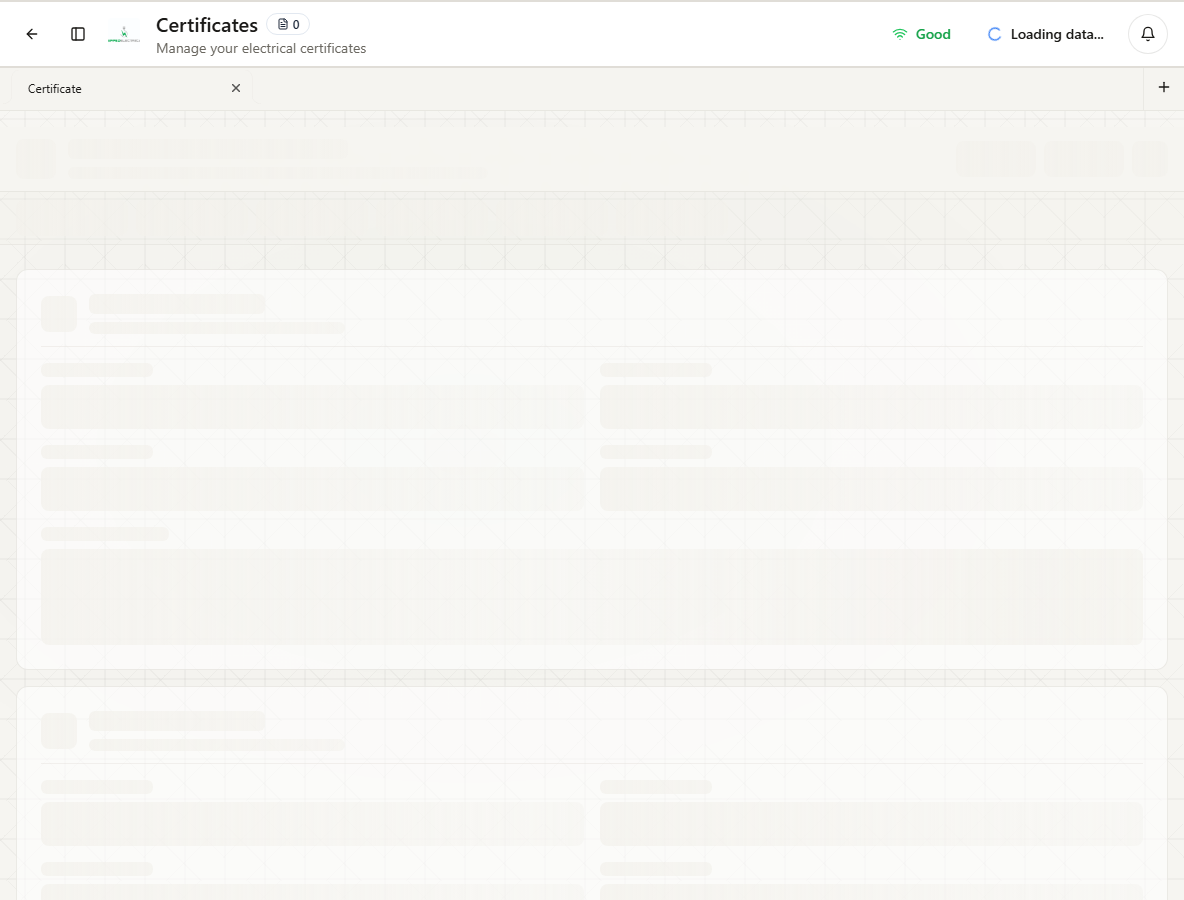This screenshot has height=900, width=1184.
Task: Click the Loading data status text
Action: point(1056,34)
